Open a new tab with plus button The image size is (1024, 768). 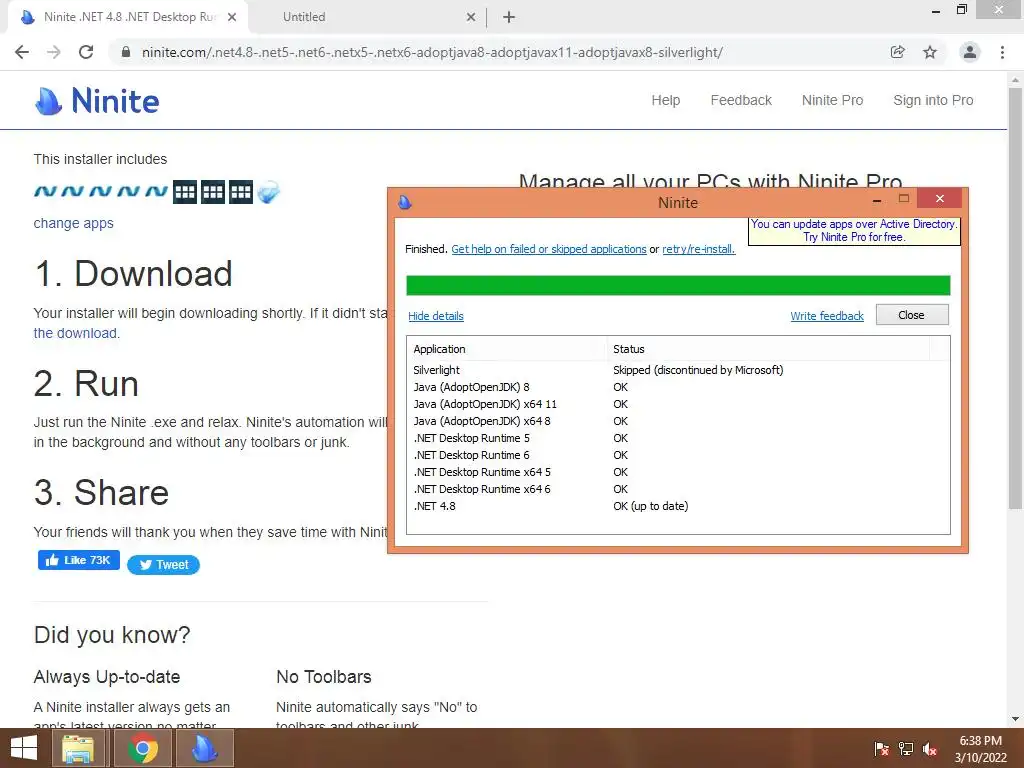tap(509, 17)
